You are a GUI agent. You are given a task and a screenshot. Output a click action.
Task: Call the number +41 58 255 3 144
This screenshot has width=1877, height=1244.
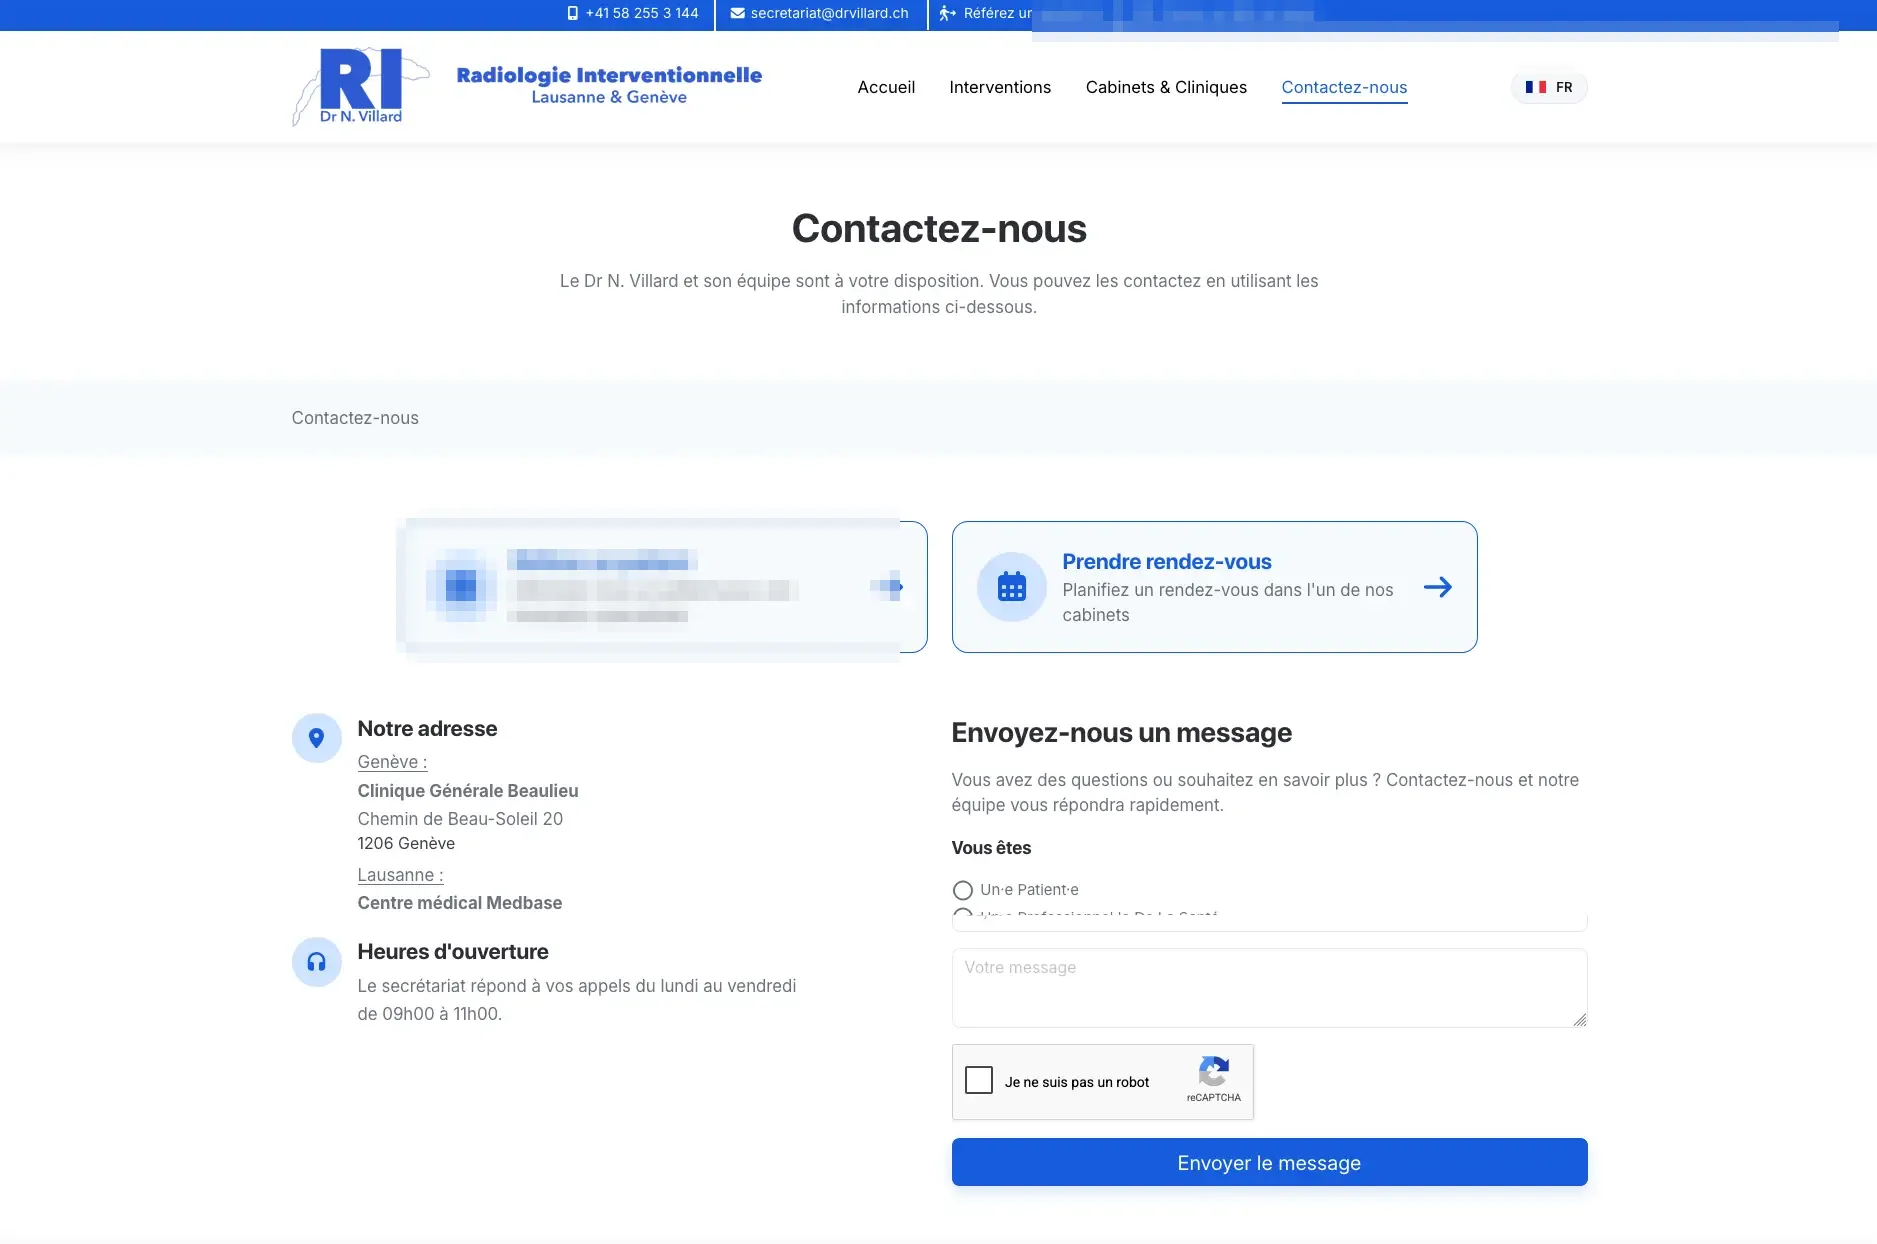pos(642,13)
